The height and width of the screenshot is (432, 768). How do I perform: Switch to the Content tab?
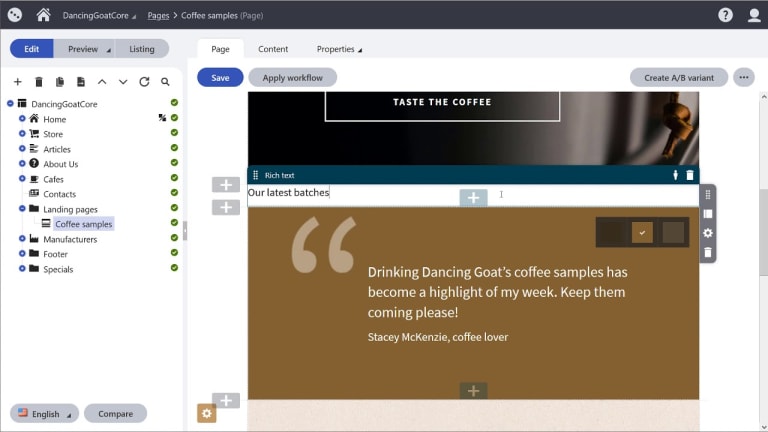pyautogui.click(x=273, y=49)
